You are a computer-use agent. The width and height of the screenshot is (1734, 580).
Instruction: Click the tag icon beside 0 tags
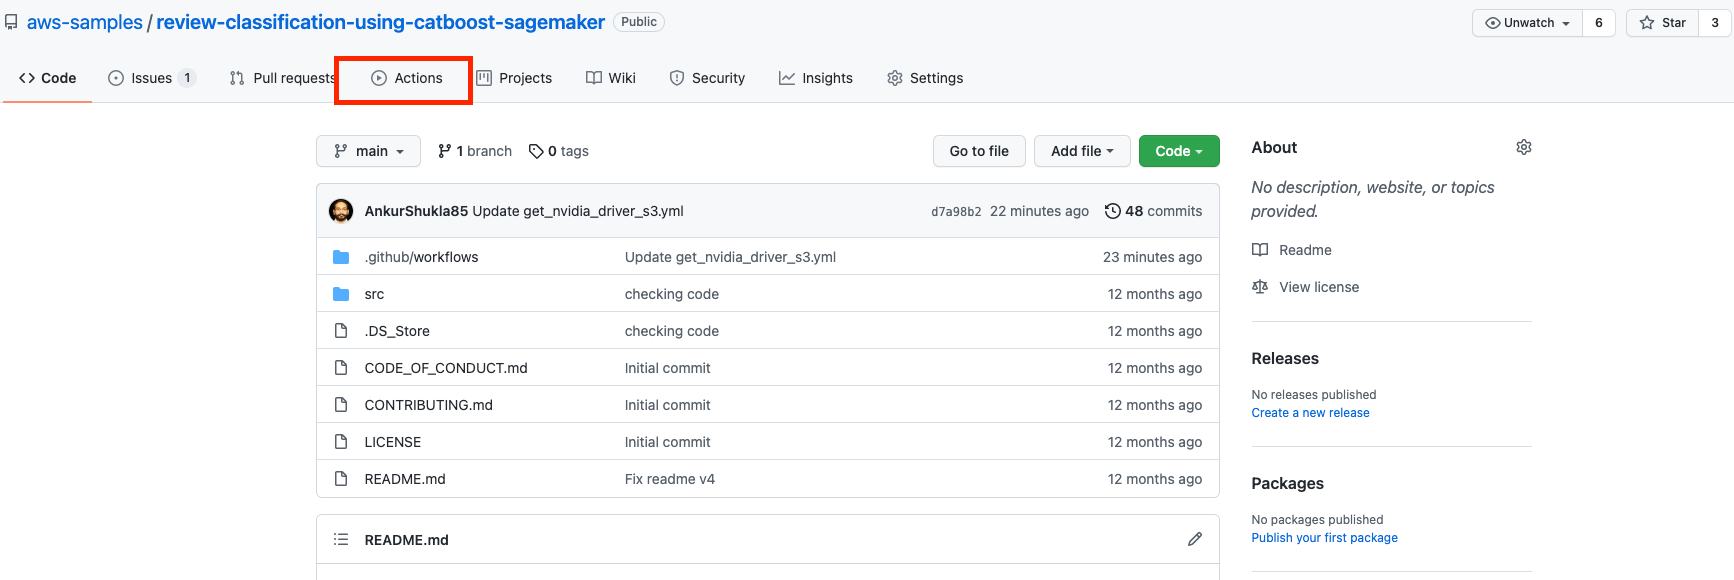point(536,151)
